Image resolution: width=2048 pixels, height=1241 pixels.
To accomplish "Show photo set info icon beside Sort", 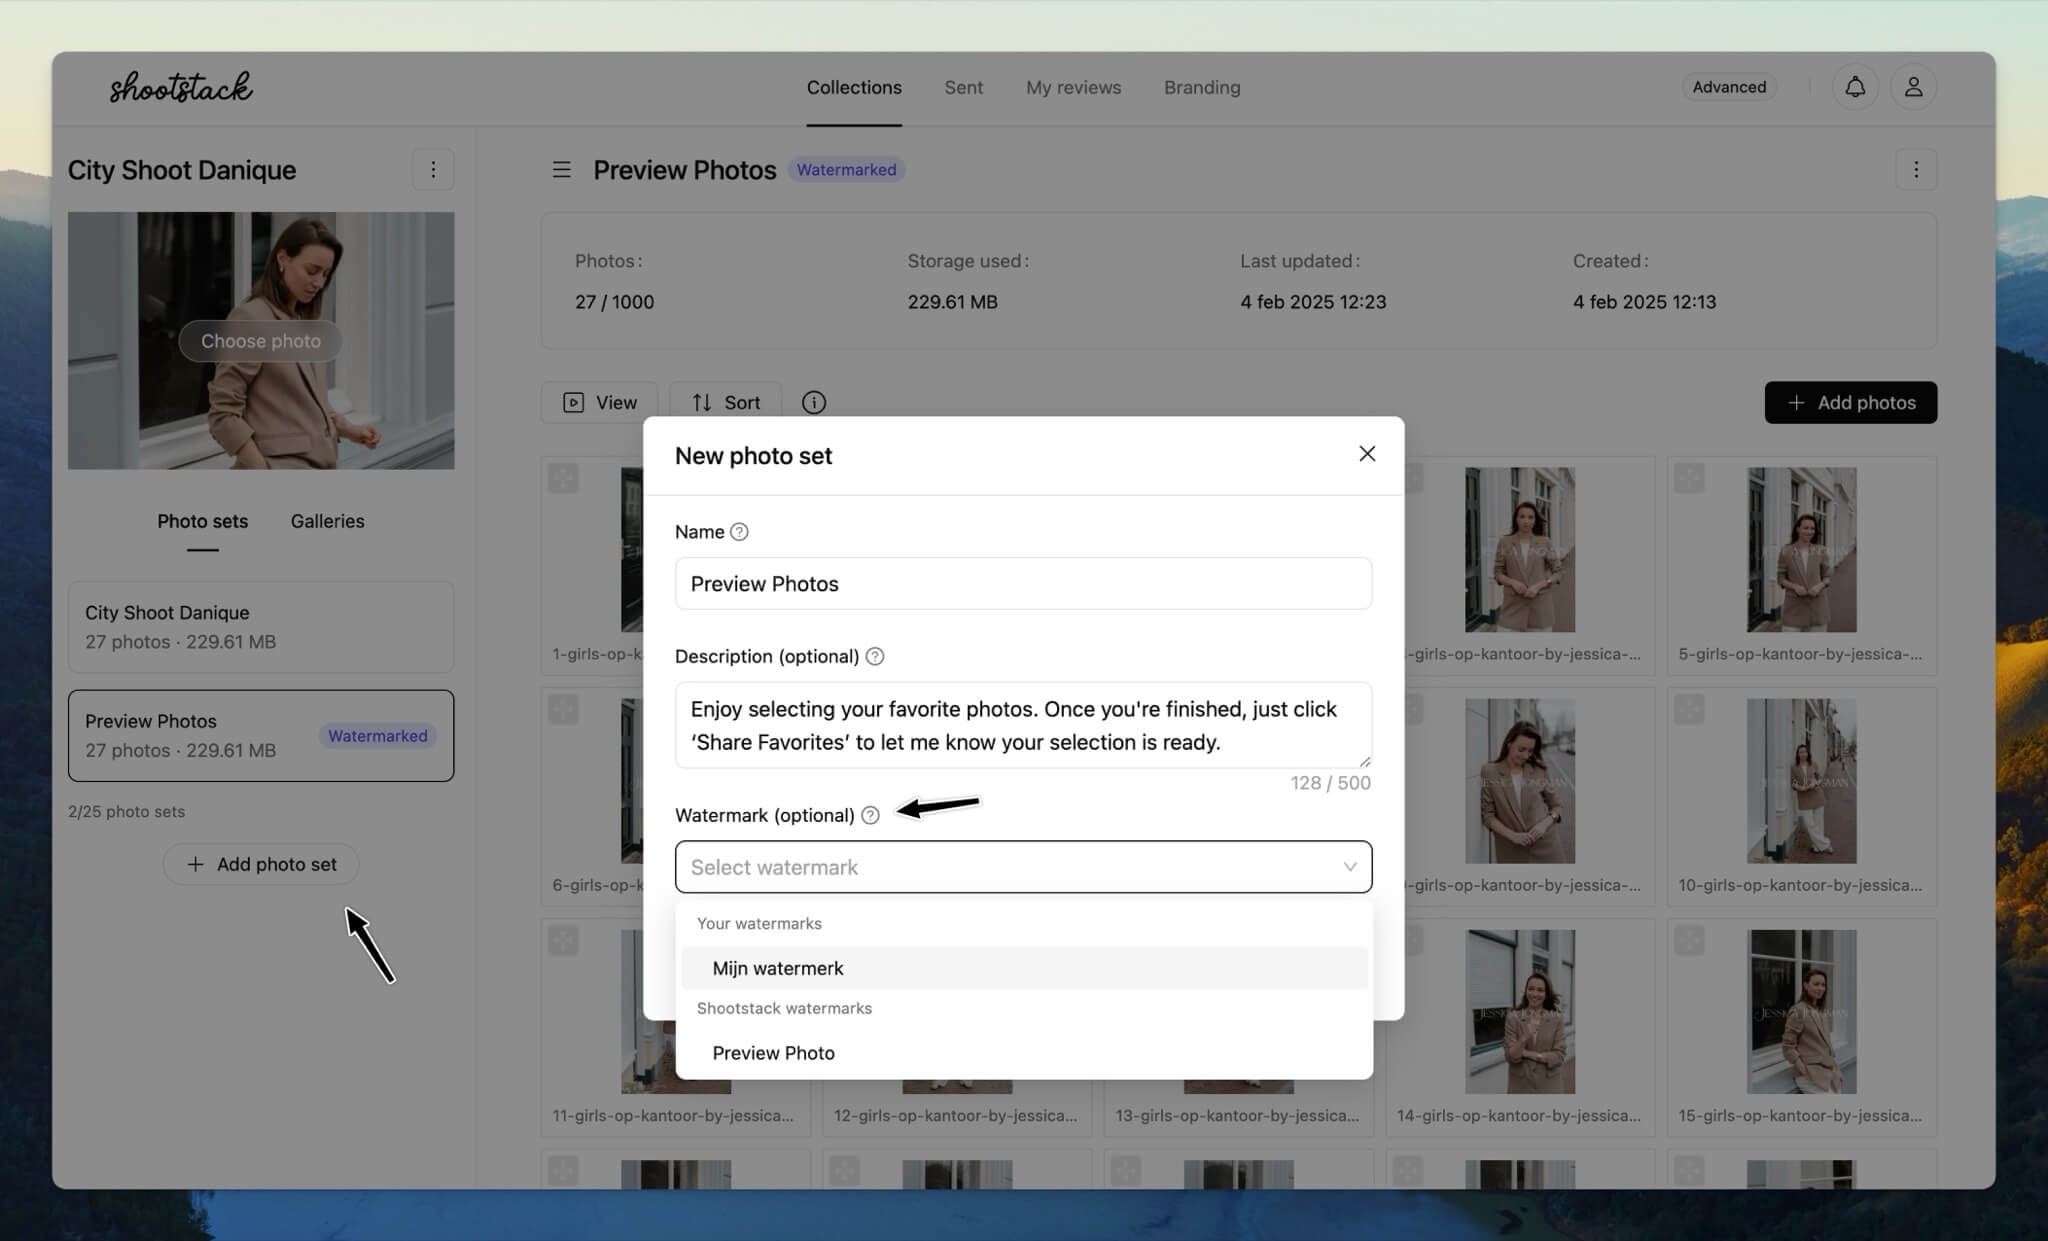I will tap(814, 402).
